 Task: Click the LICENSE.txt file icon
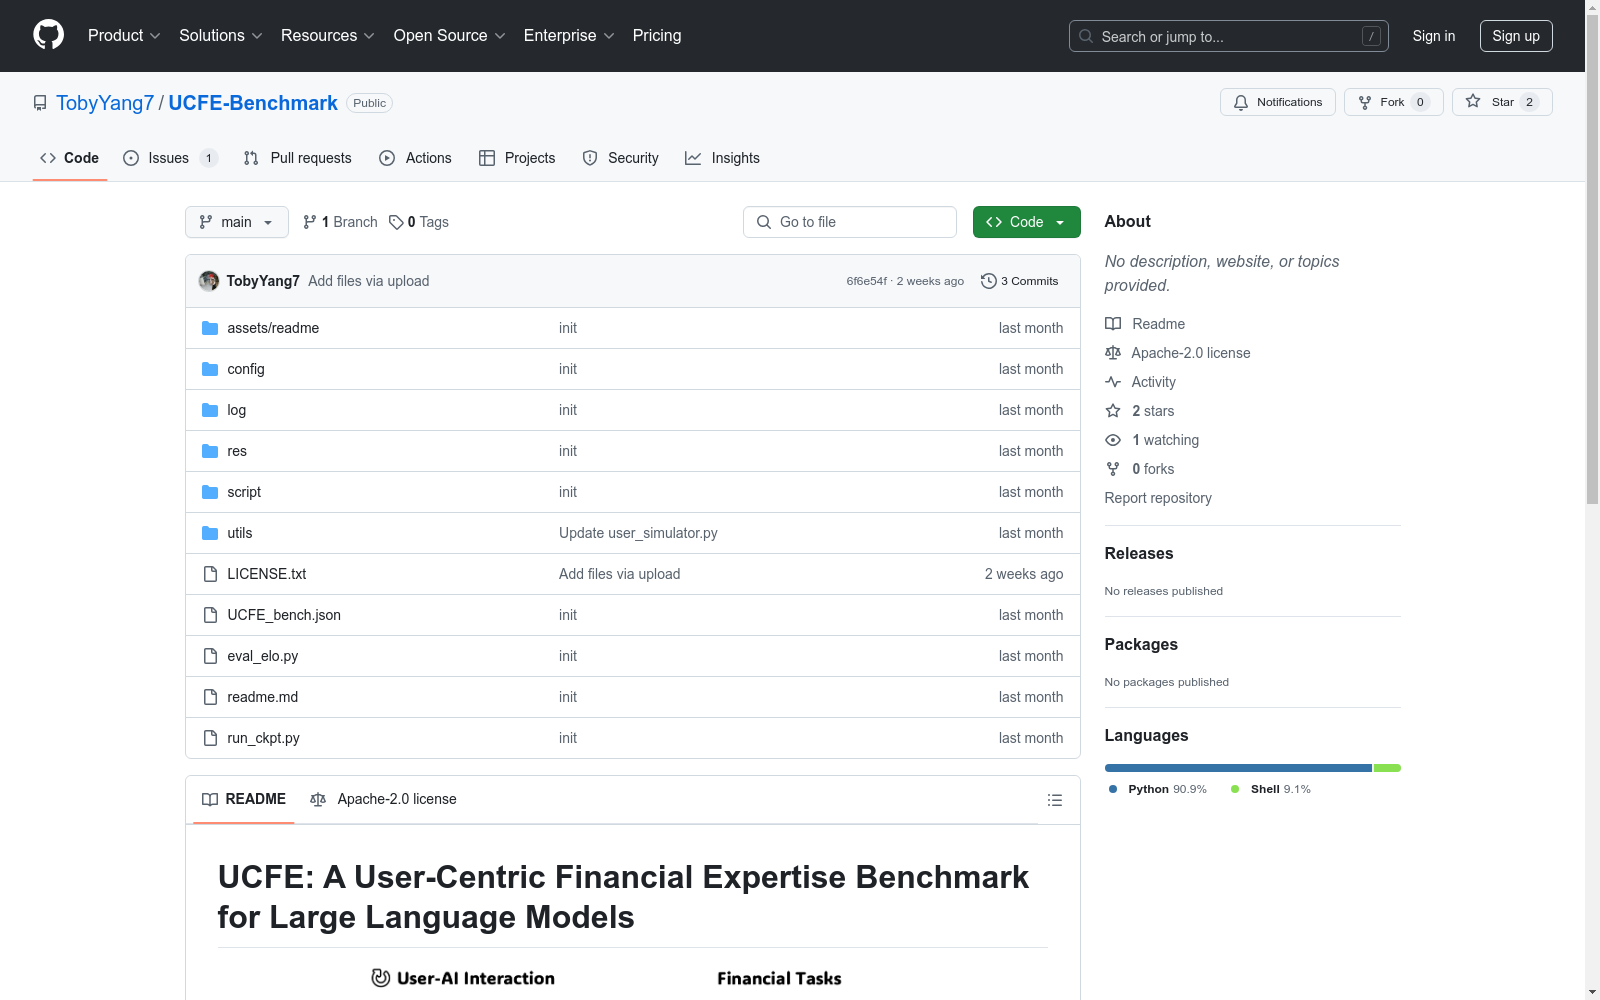point(210,574)
